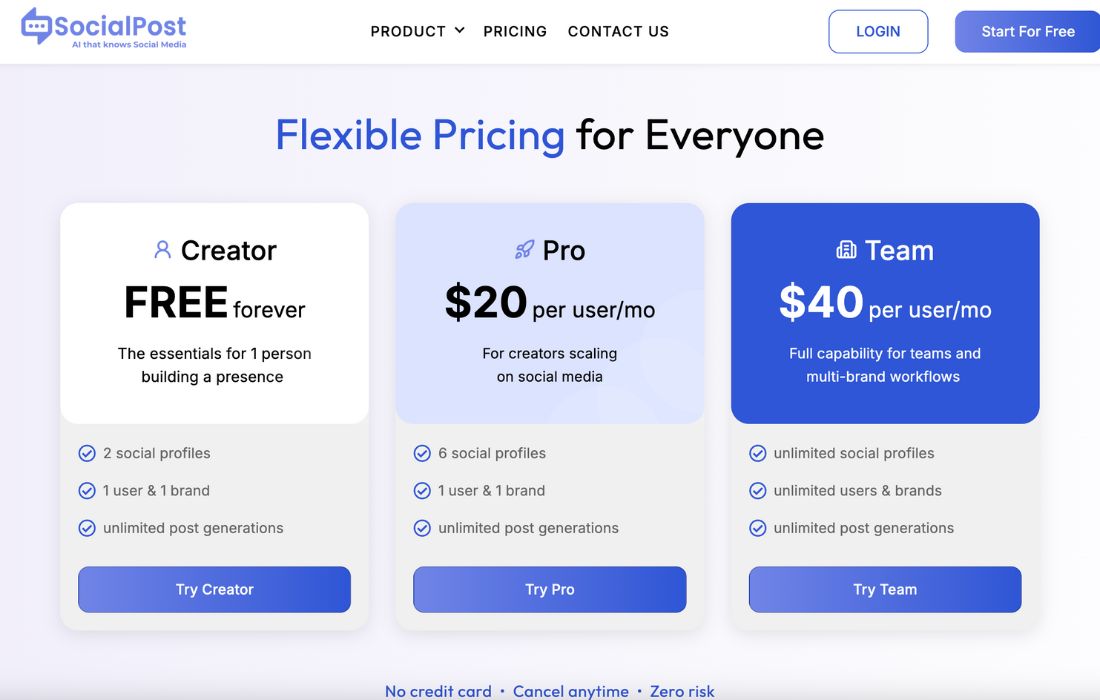Click the SocialPost logo icon

(37, 27)
